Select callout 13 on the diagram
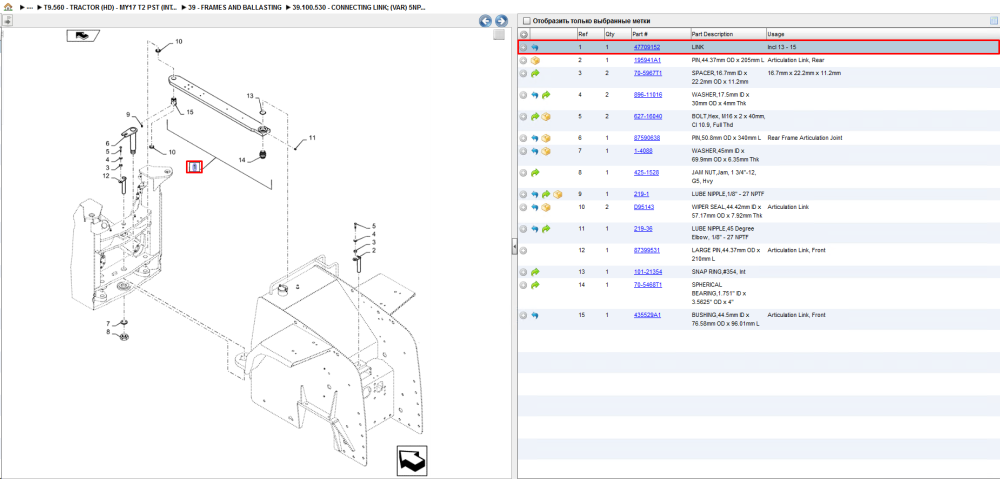The width and height of the screenshot is (1000, 479). (251, 96)
